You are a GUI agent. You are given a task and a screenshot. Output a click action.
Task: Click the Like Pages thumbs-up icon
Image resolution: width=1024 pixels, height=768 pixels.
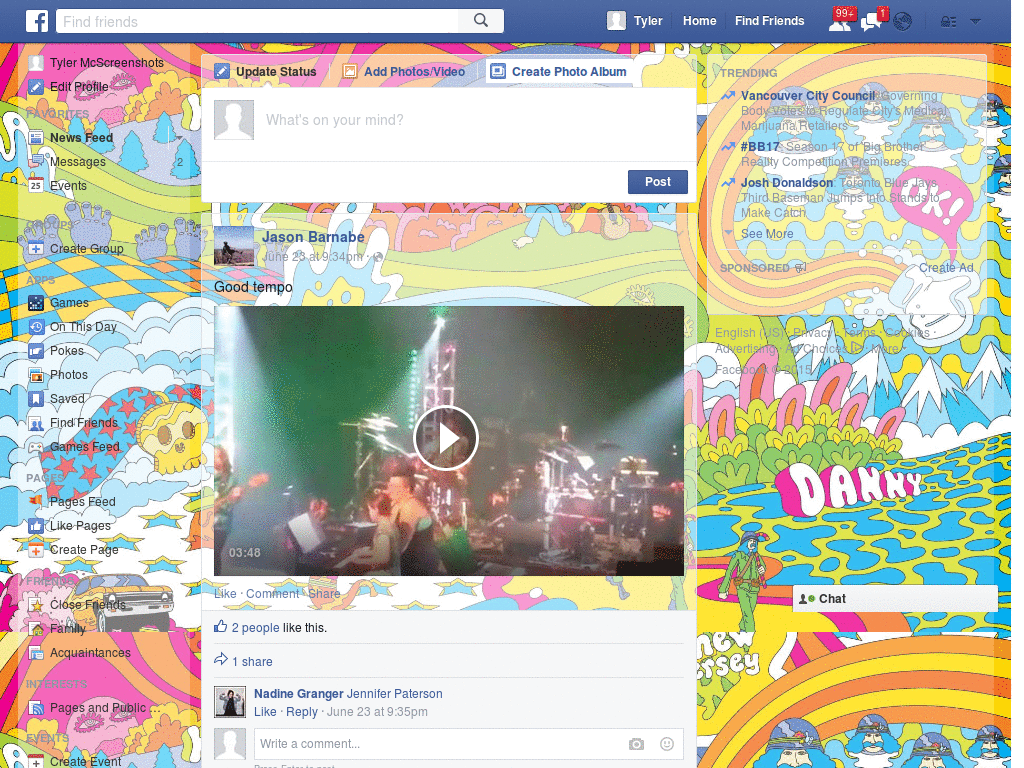tap(36, 526)
